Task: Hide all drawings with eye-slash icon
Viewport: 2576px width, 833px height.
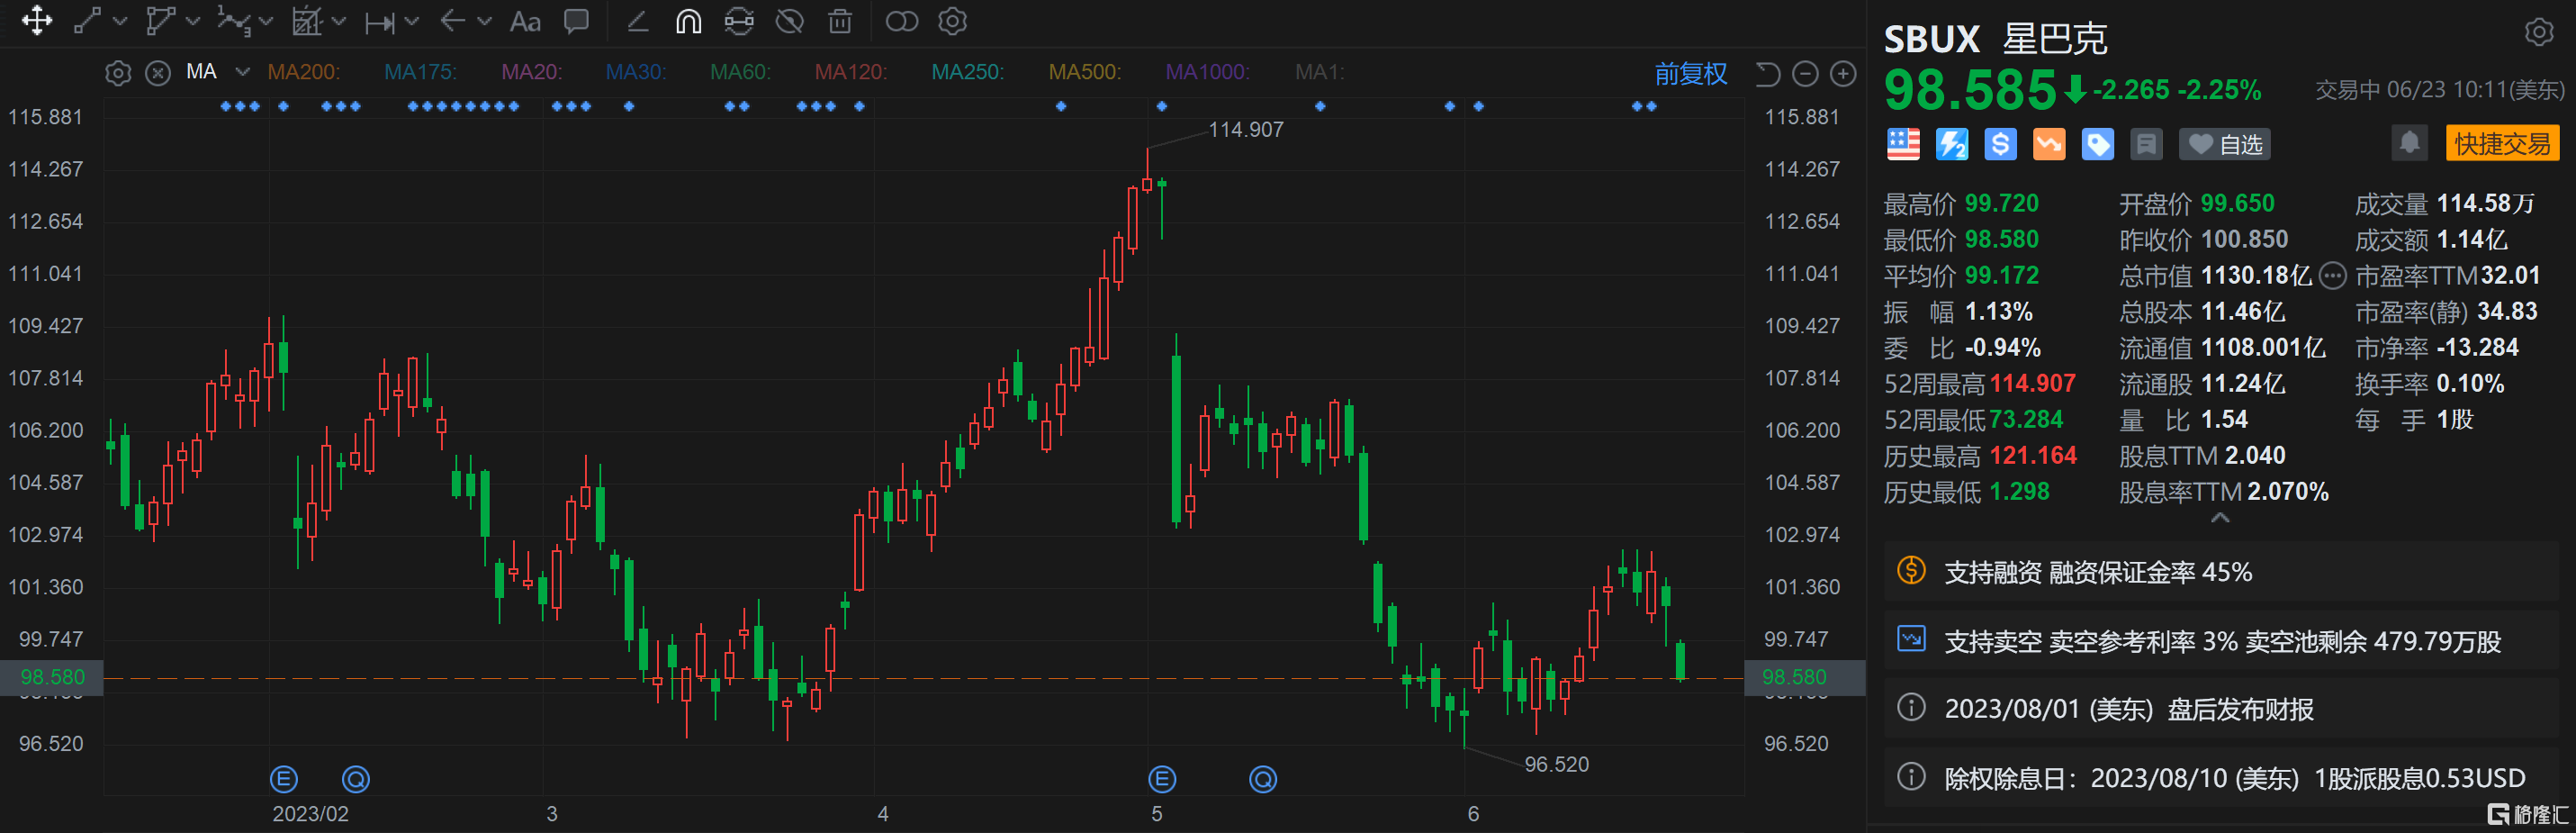Action: (x=790, y=21)
